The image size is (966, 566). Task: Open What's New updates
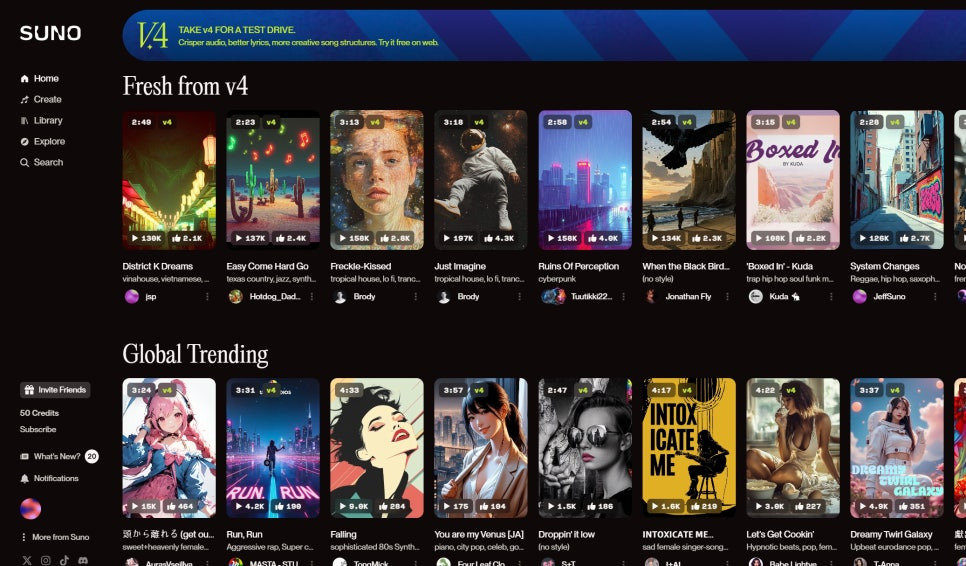pos(59,456)
